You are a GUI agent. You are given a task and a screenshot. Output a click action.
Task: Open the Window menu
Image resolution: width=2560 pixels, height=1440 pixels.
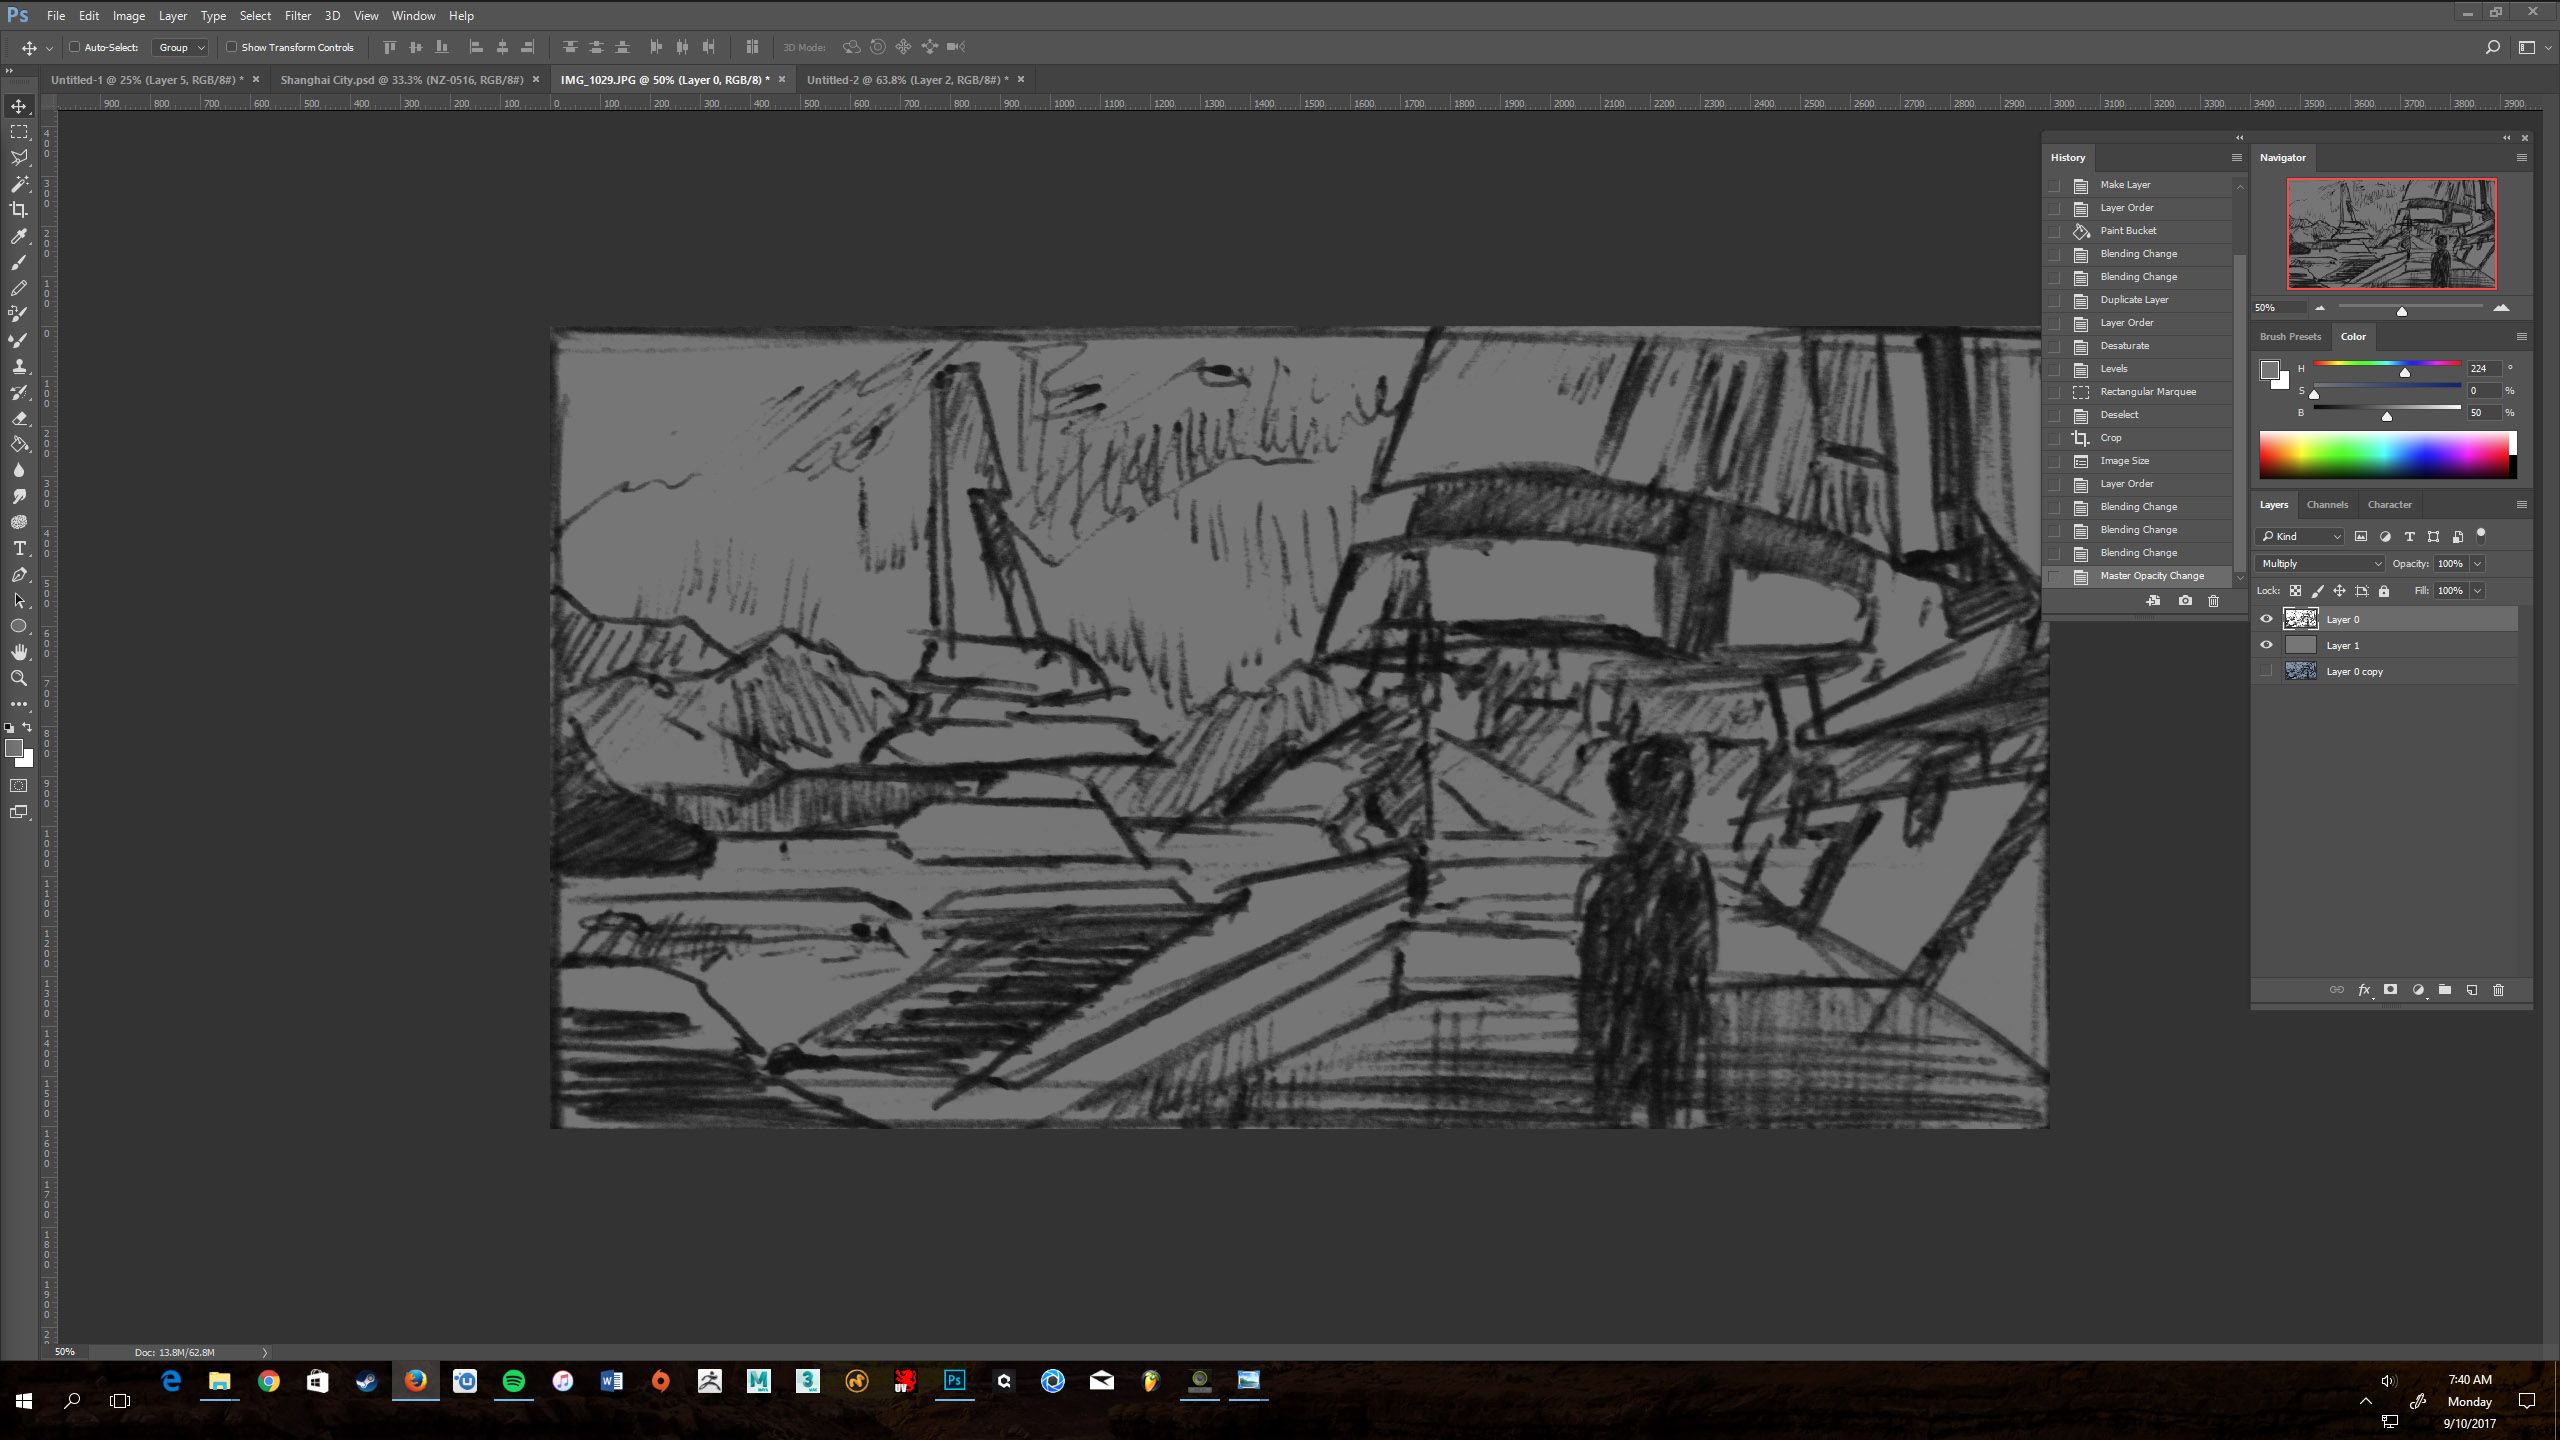click(x=413, y=15)
